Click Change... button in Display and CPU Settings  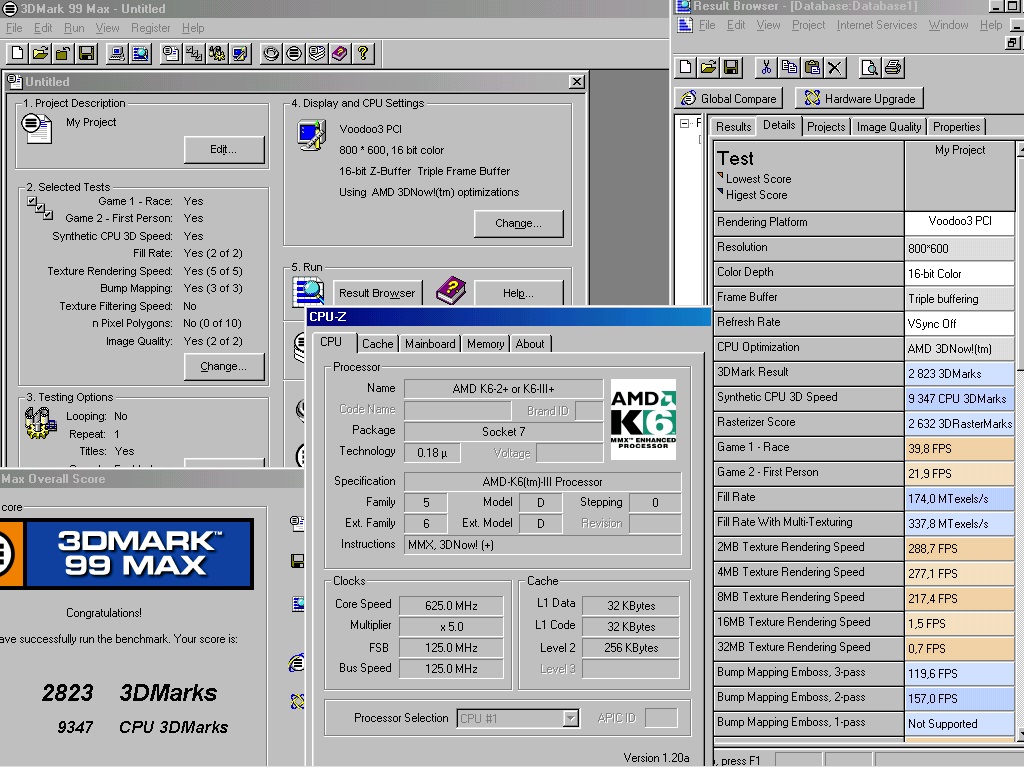(x=518, y=223)
